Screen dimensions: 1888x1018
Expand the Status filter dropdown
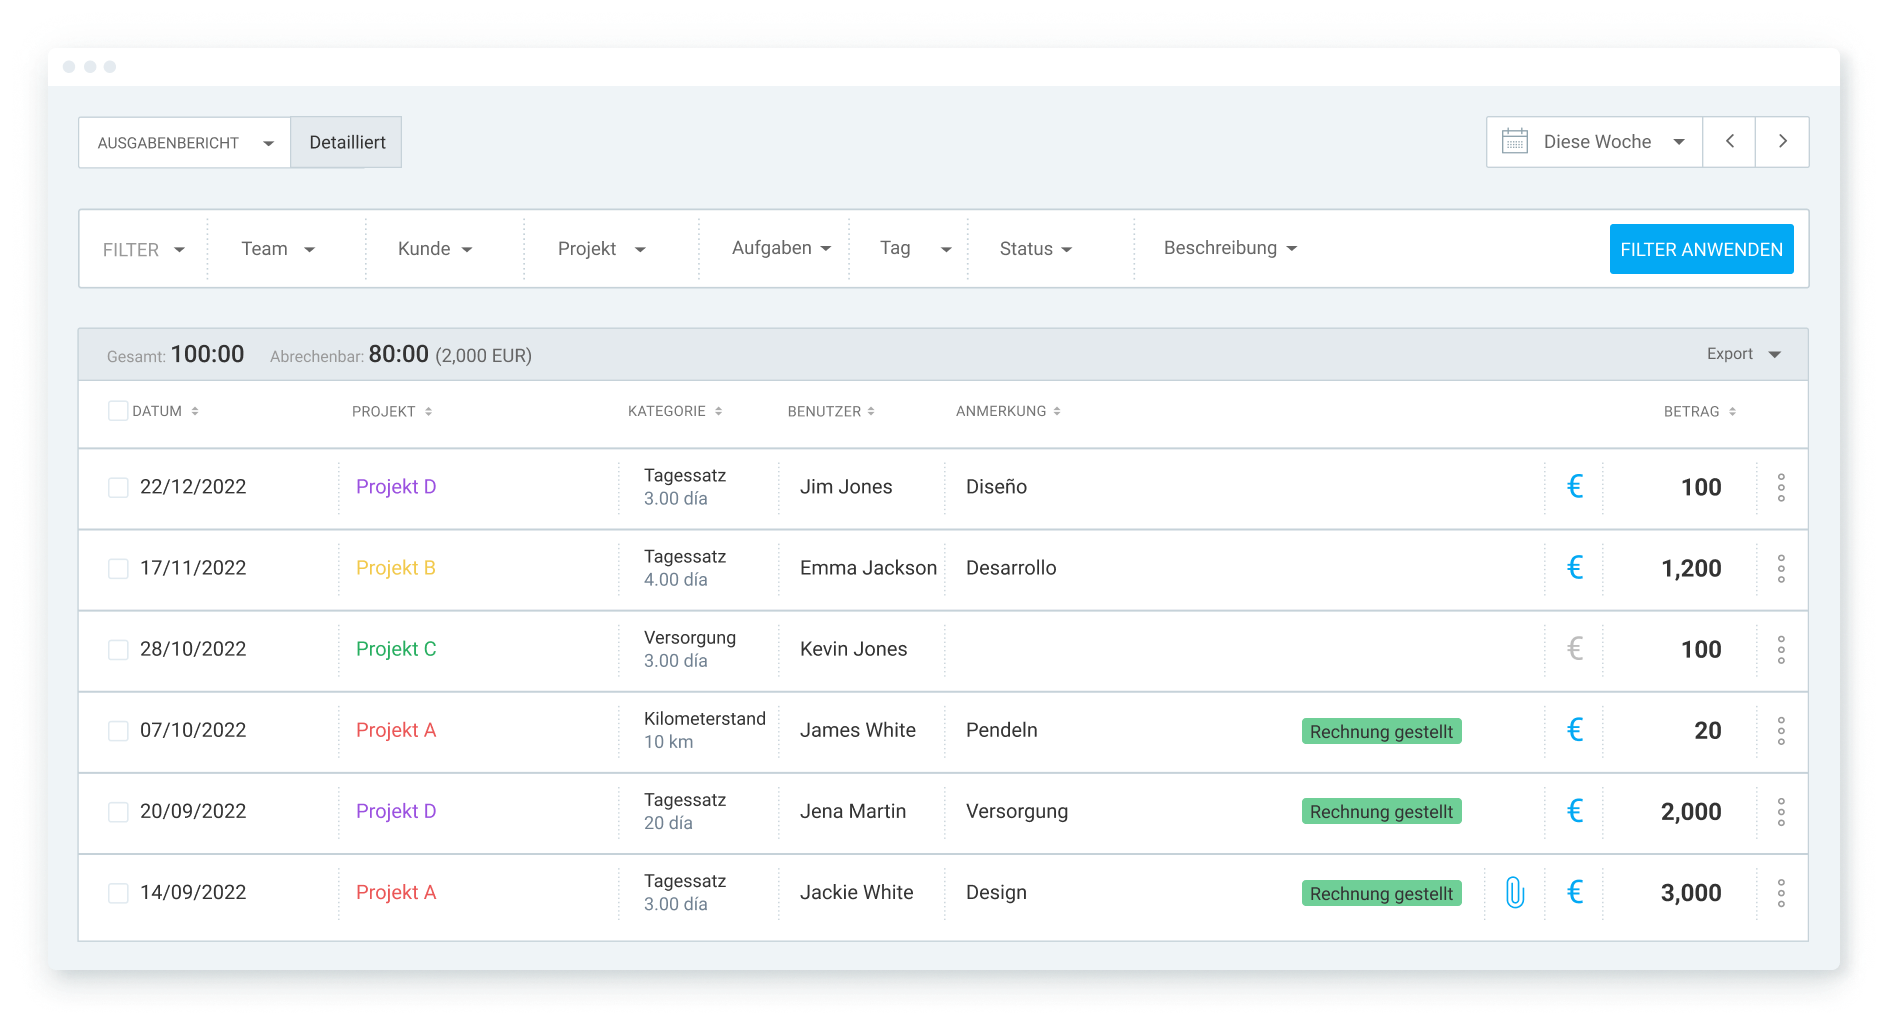tap(1035, 248)
